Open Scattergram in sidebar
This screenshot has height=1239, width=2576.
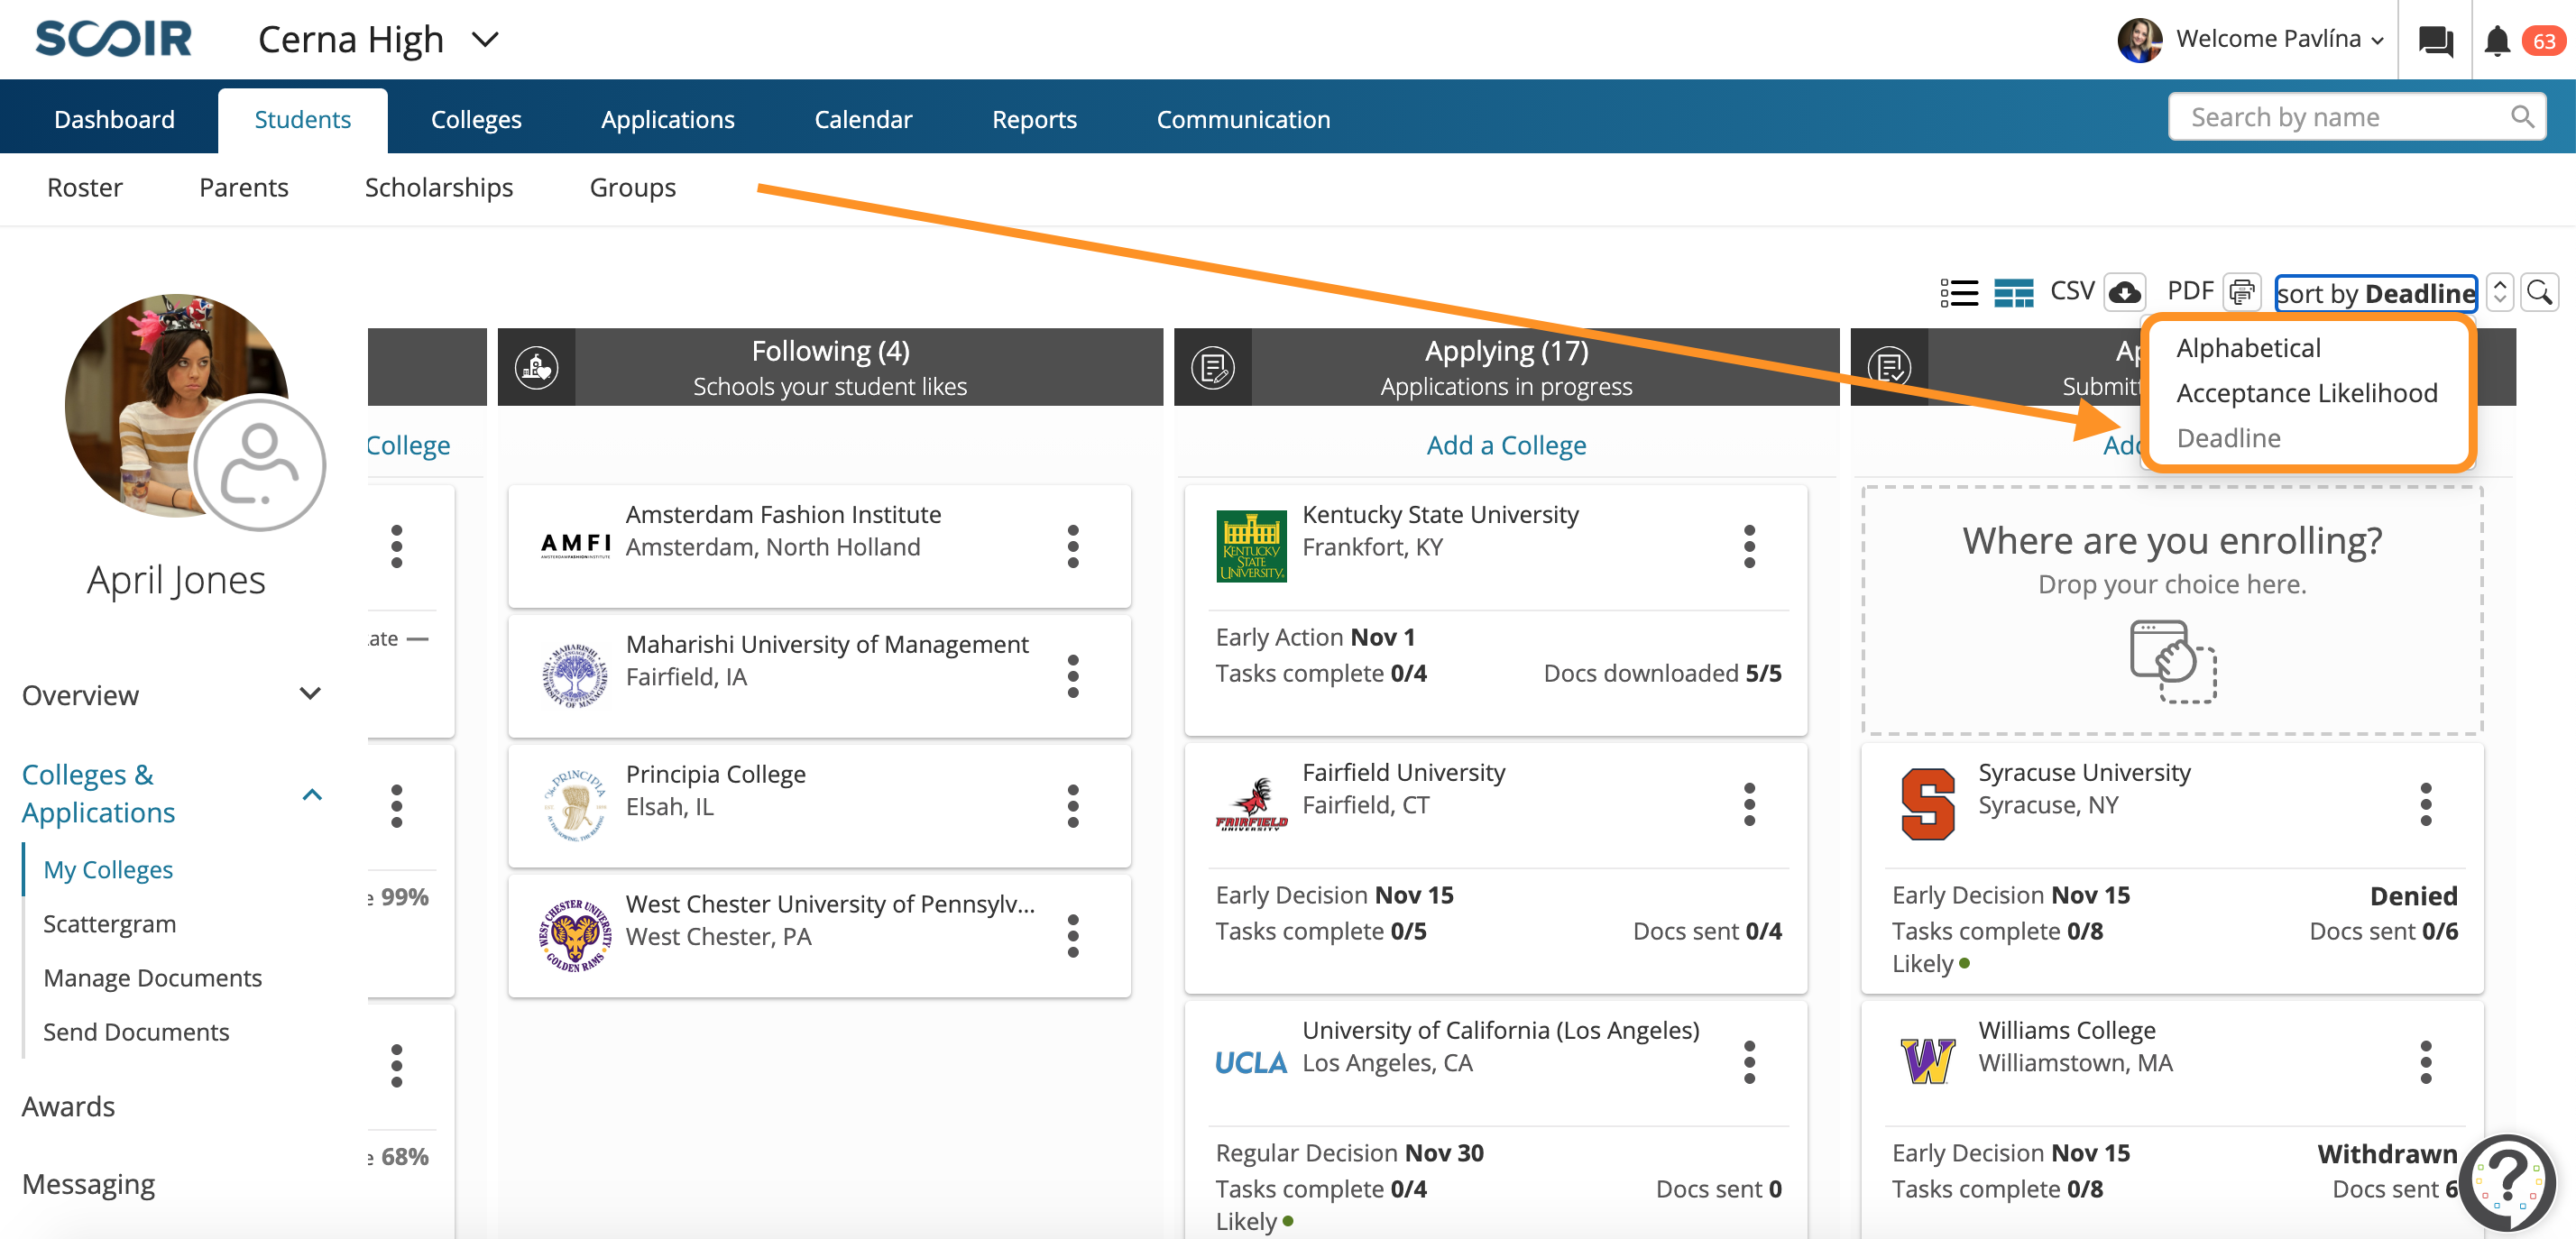pos(109,923)
